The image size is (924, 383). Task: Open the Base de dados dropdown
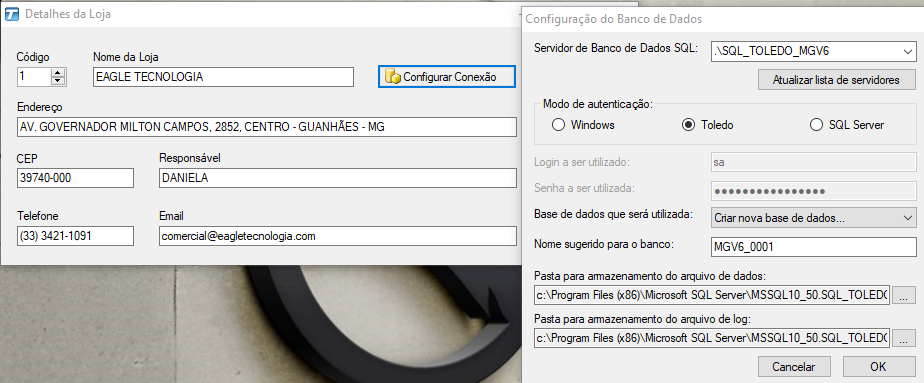(813, 217)
